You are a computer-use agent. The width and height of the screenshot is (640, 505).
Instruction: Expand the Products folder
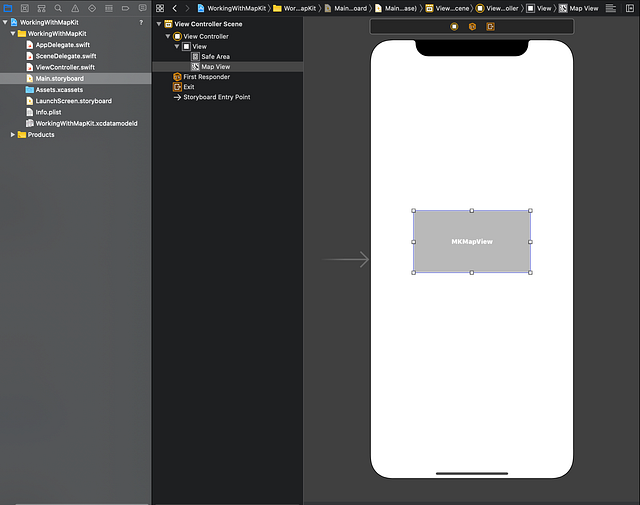tap(13, 135)
